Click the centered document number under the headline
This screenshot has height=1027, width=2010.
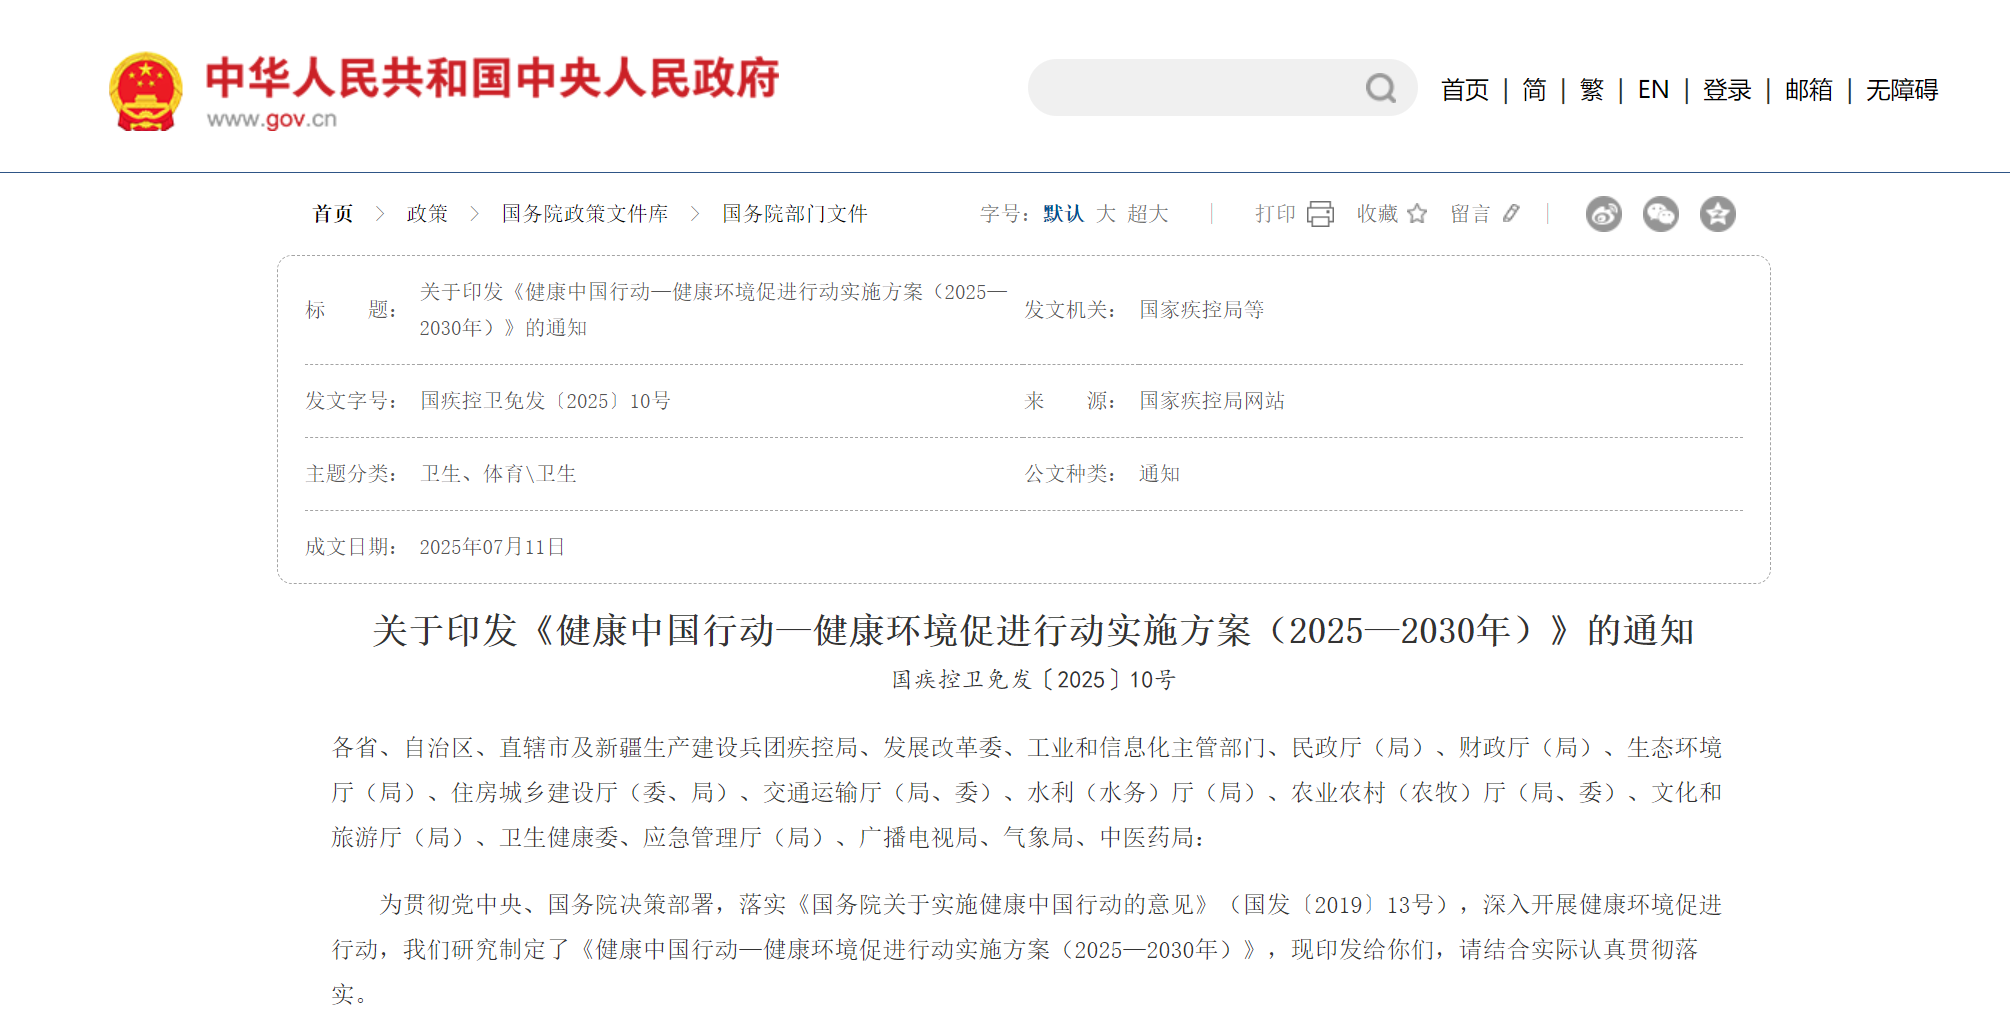[1033, 680]
